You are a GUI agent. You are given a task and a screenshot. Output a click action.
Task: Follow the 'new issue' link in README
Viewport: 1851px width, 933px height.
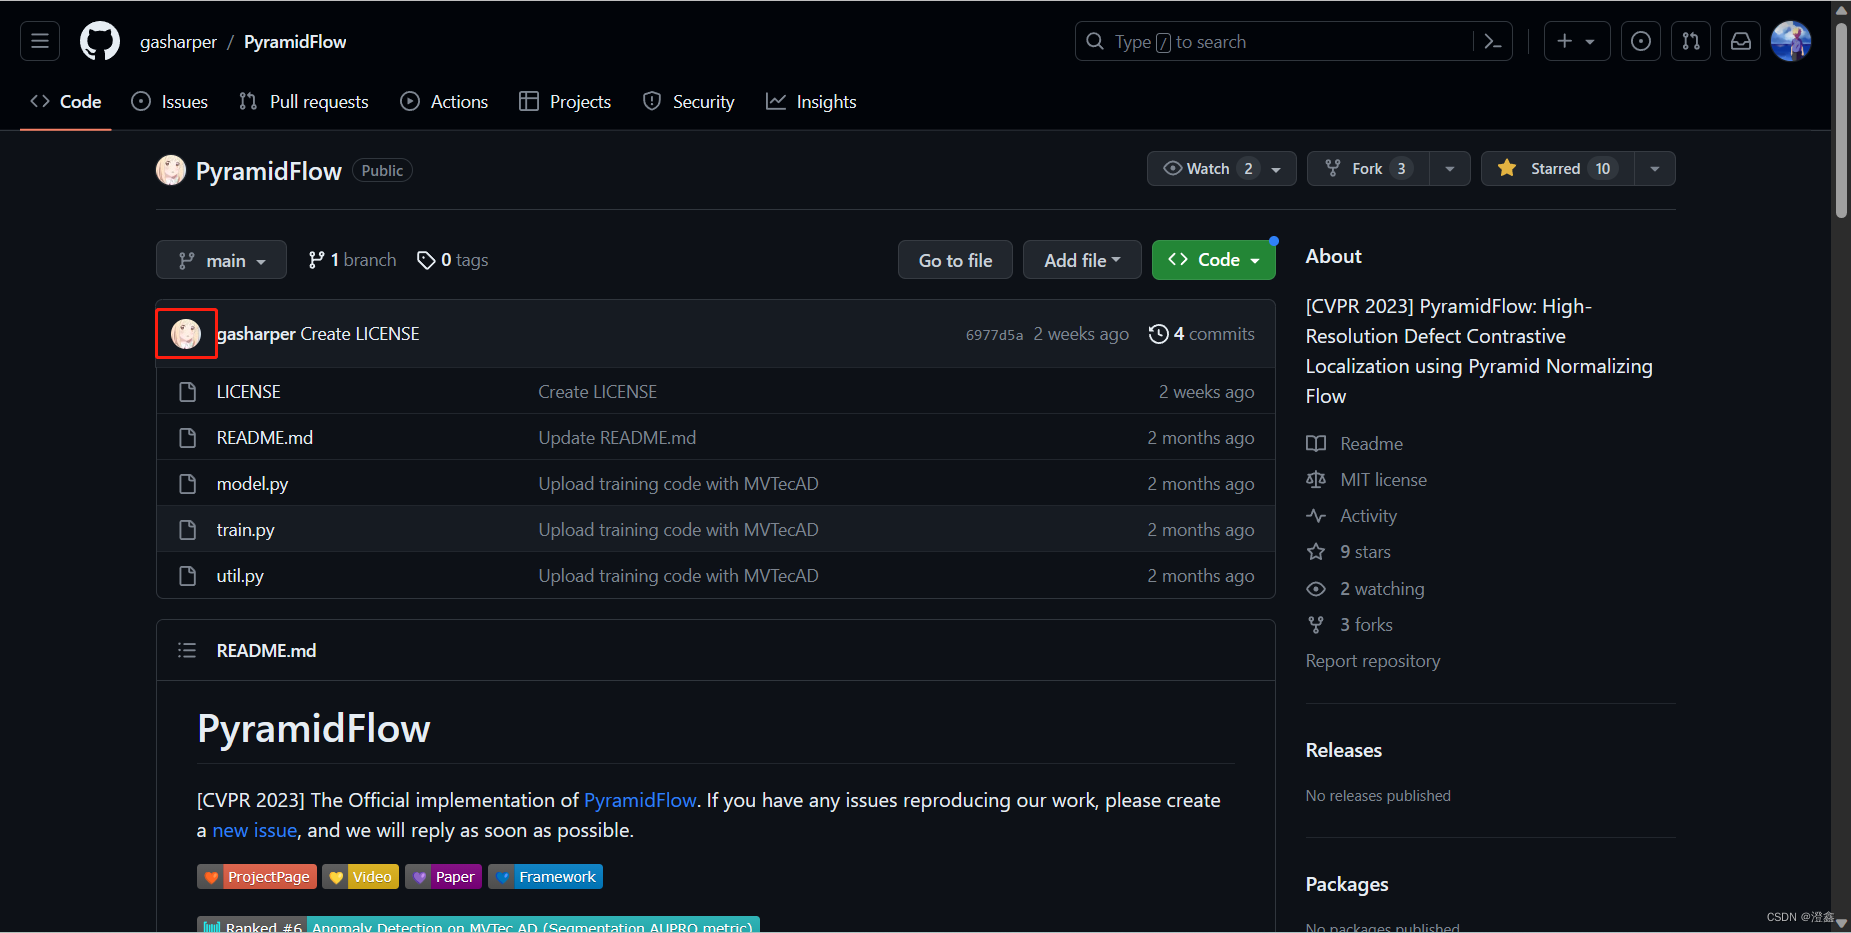click(255, 830)
